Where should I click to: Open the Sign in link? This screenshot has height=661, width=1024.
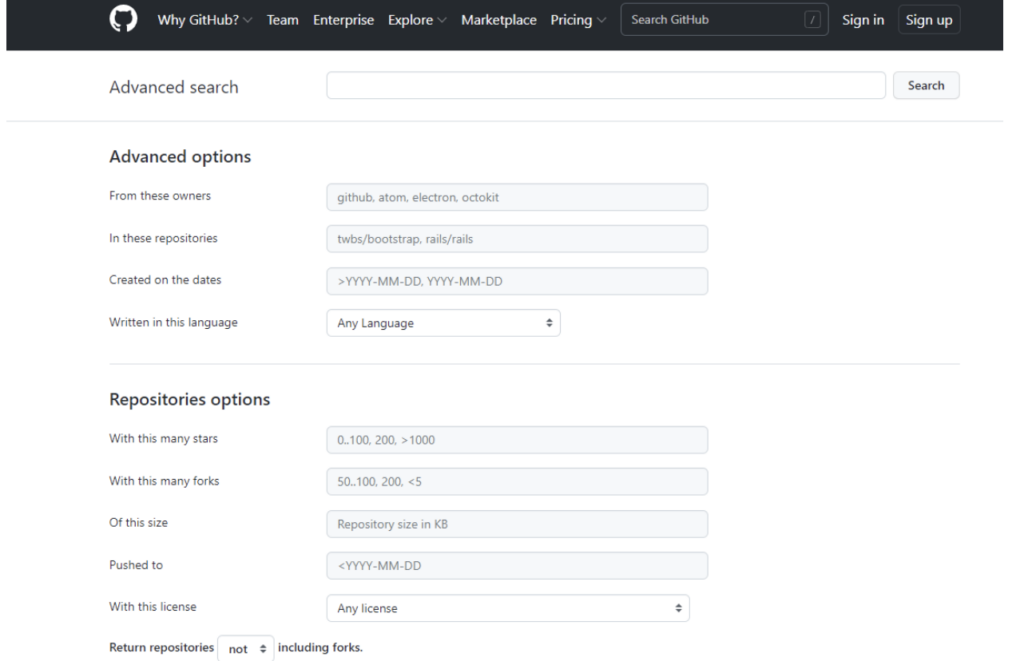pyautogui.click(x=863, y=20)
